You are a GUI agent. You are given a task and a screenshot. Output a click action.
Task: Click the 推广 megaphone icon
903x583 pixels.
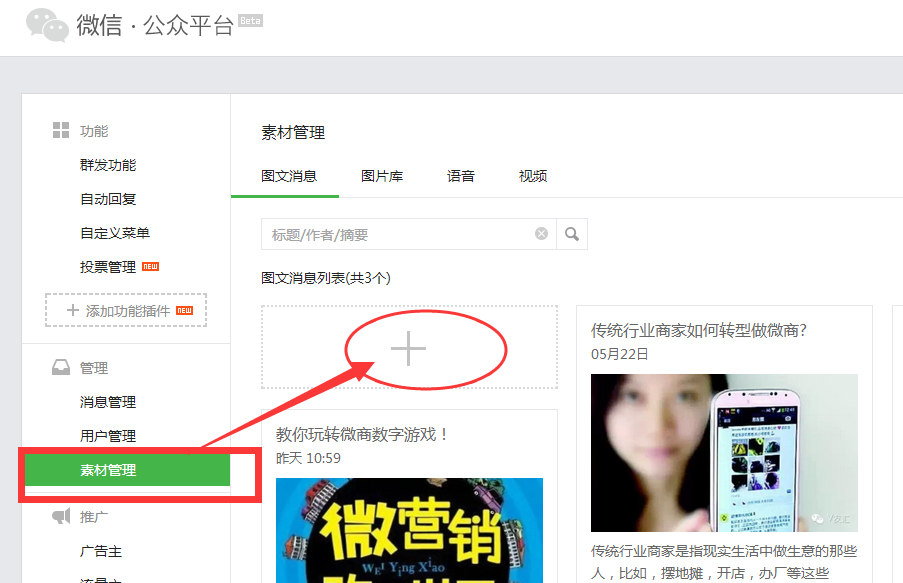tap(61, 516)
